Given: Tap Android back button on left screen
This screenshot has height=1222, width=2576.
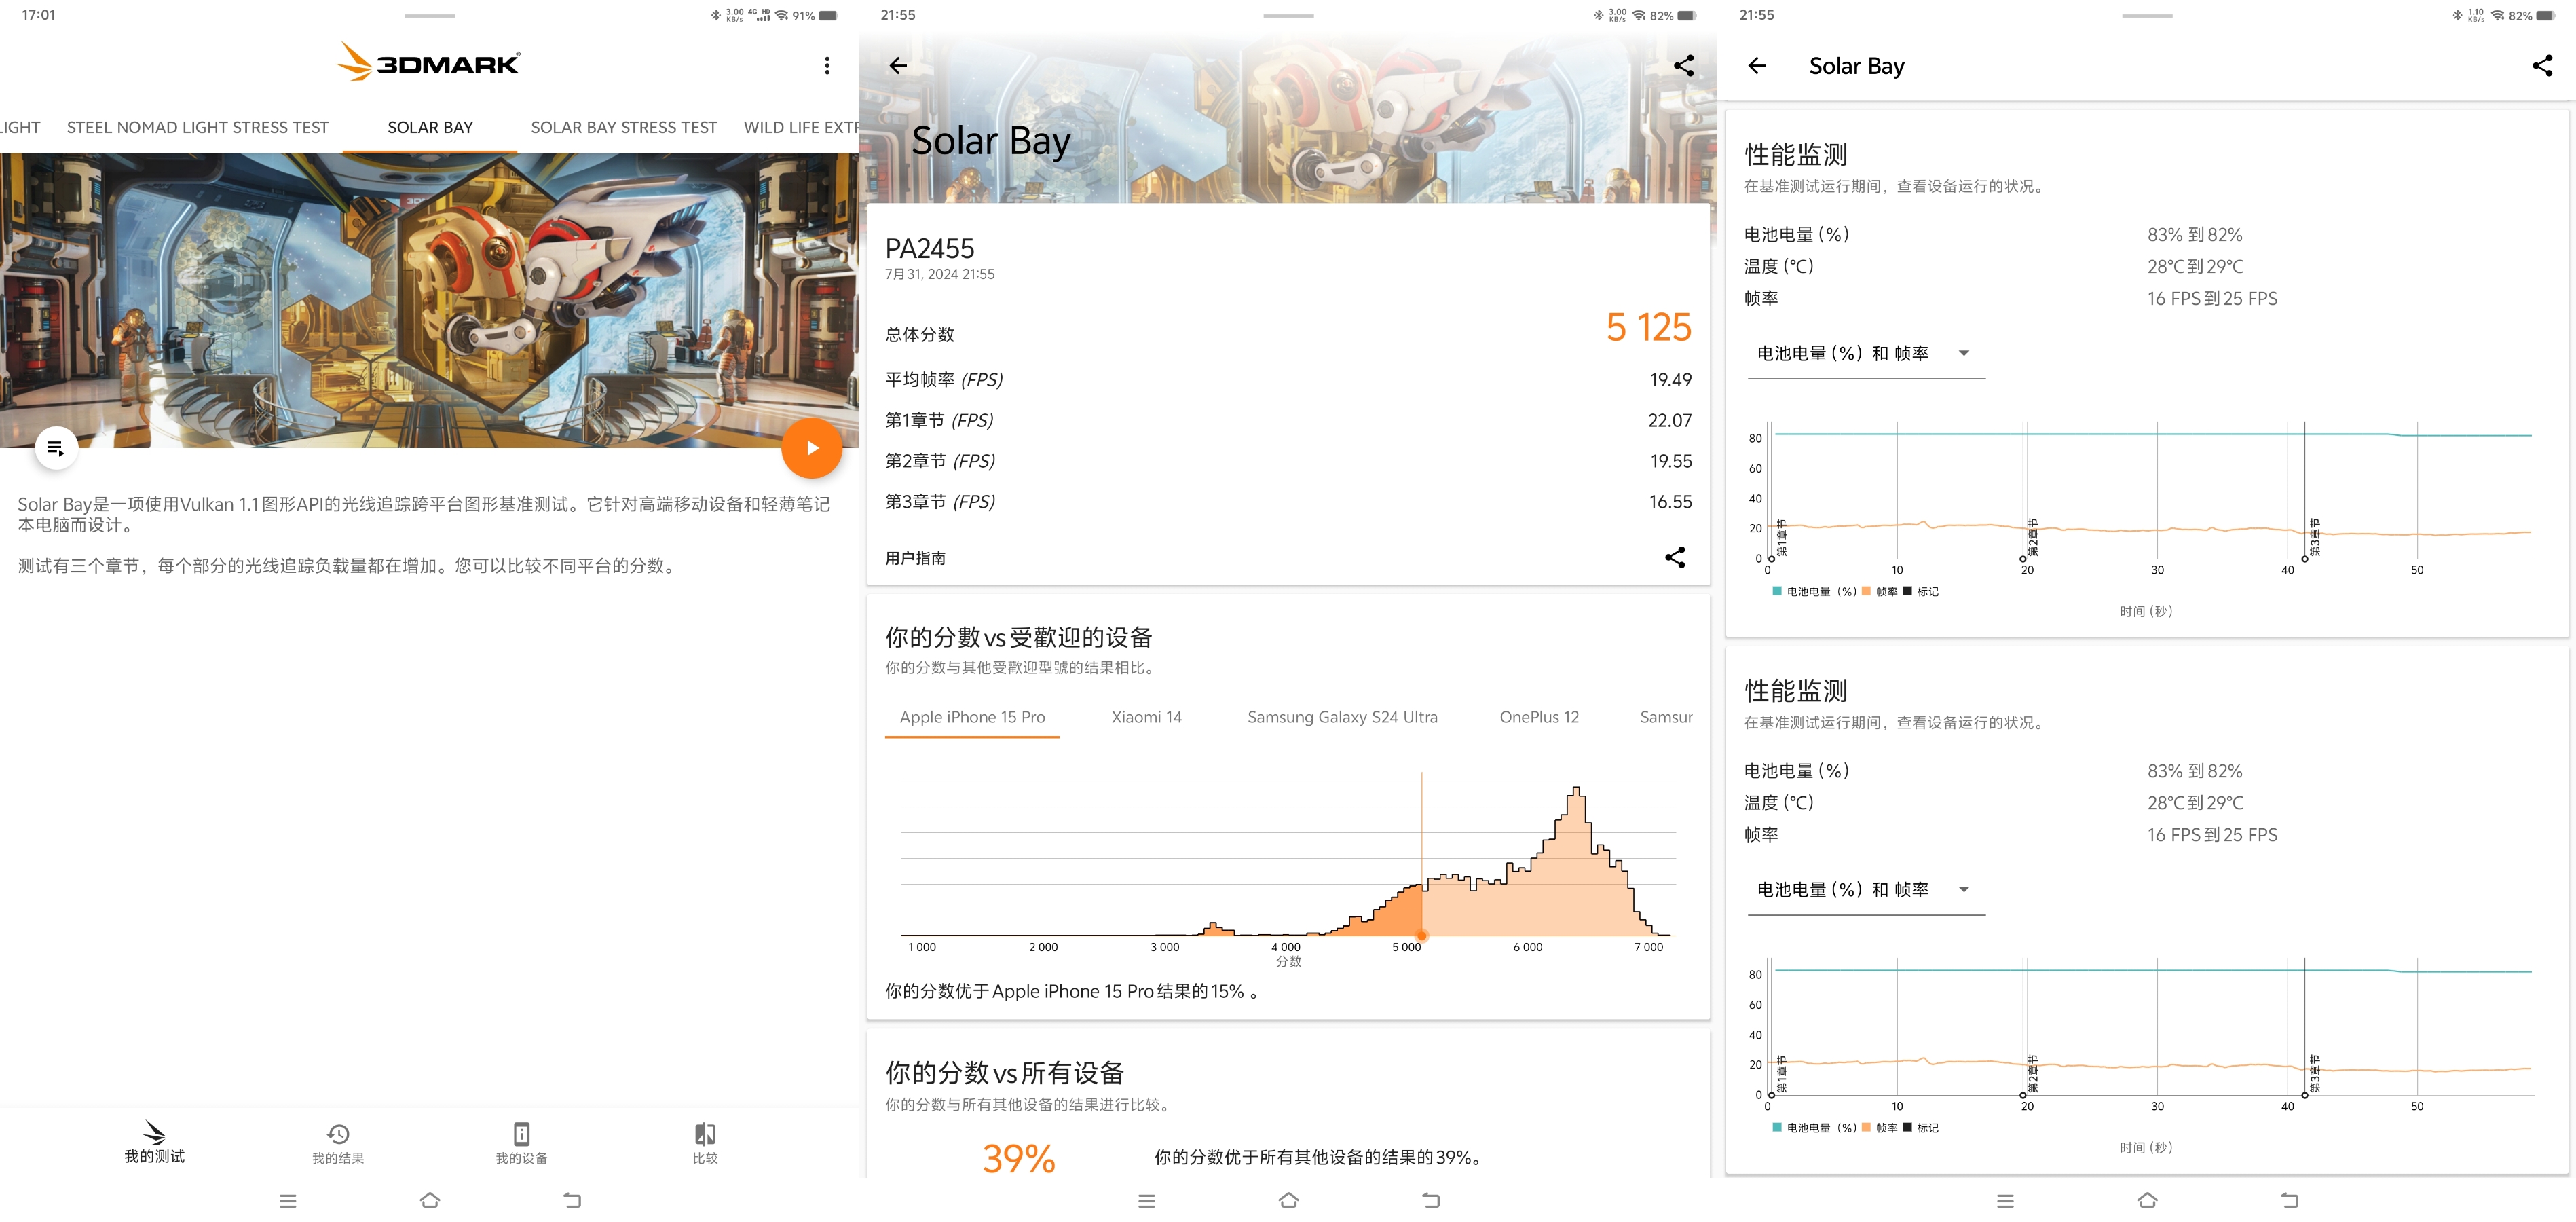Looking at the screenshot, I should [x=572, y=1200].
